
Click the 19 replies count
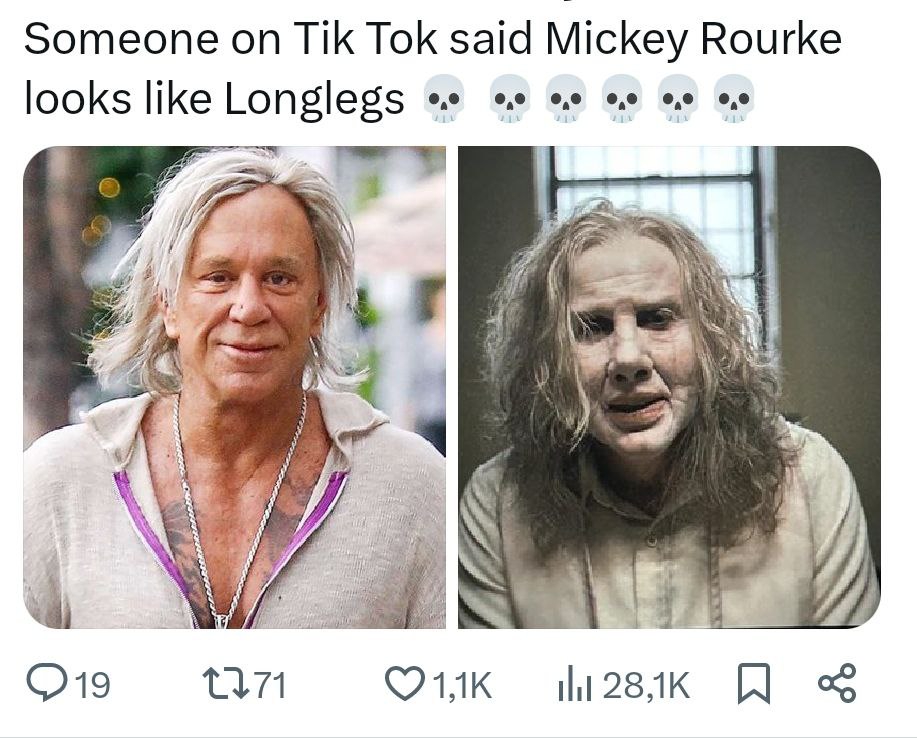point(93,684)
